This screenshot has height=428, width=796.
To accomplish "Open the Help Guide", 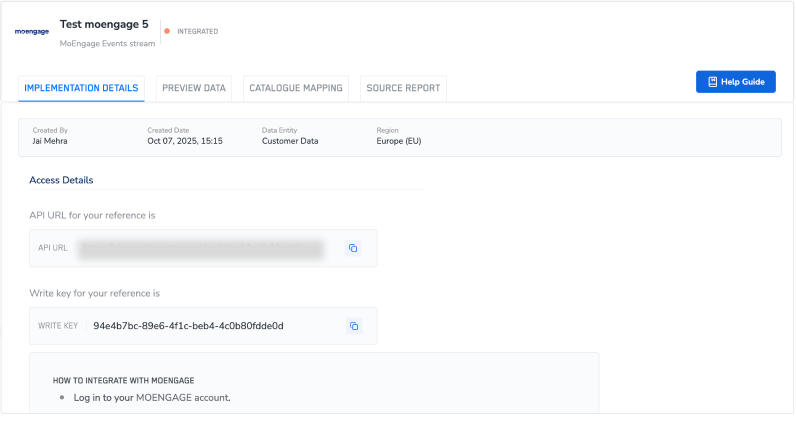I will [x=736, y=82].
